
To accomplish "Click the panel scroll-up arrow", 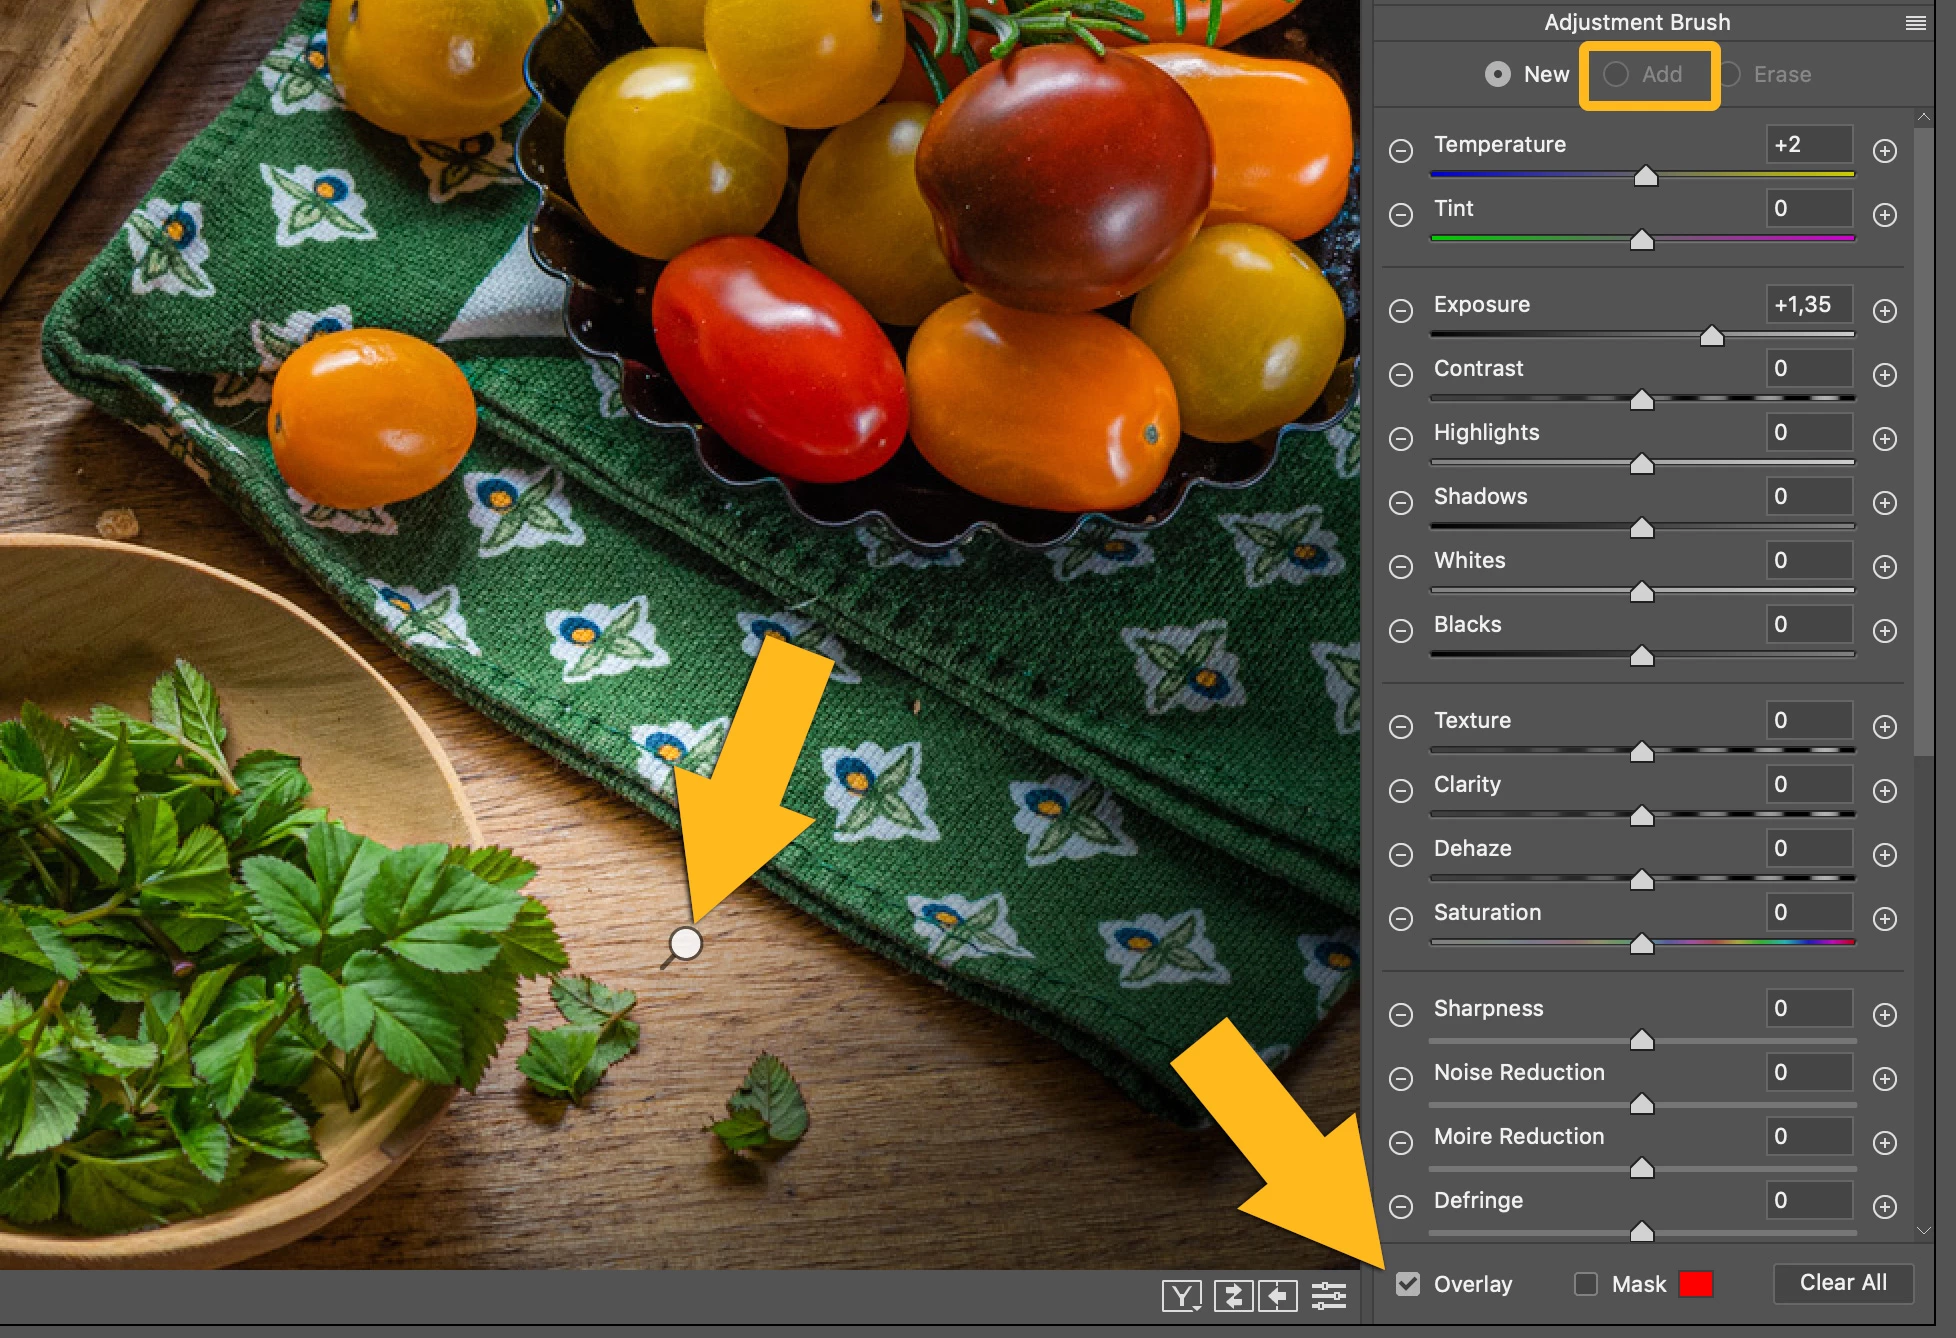I will 1923,118.
